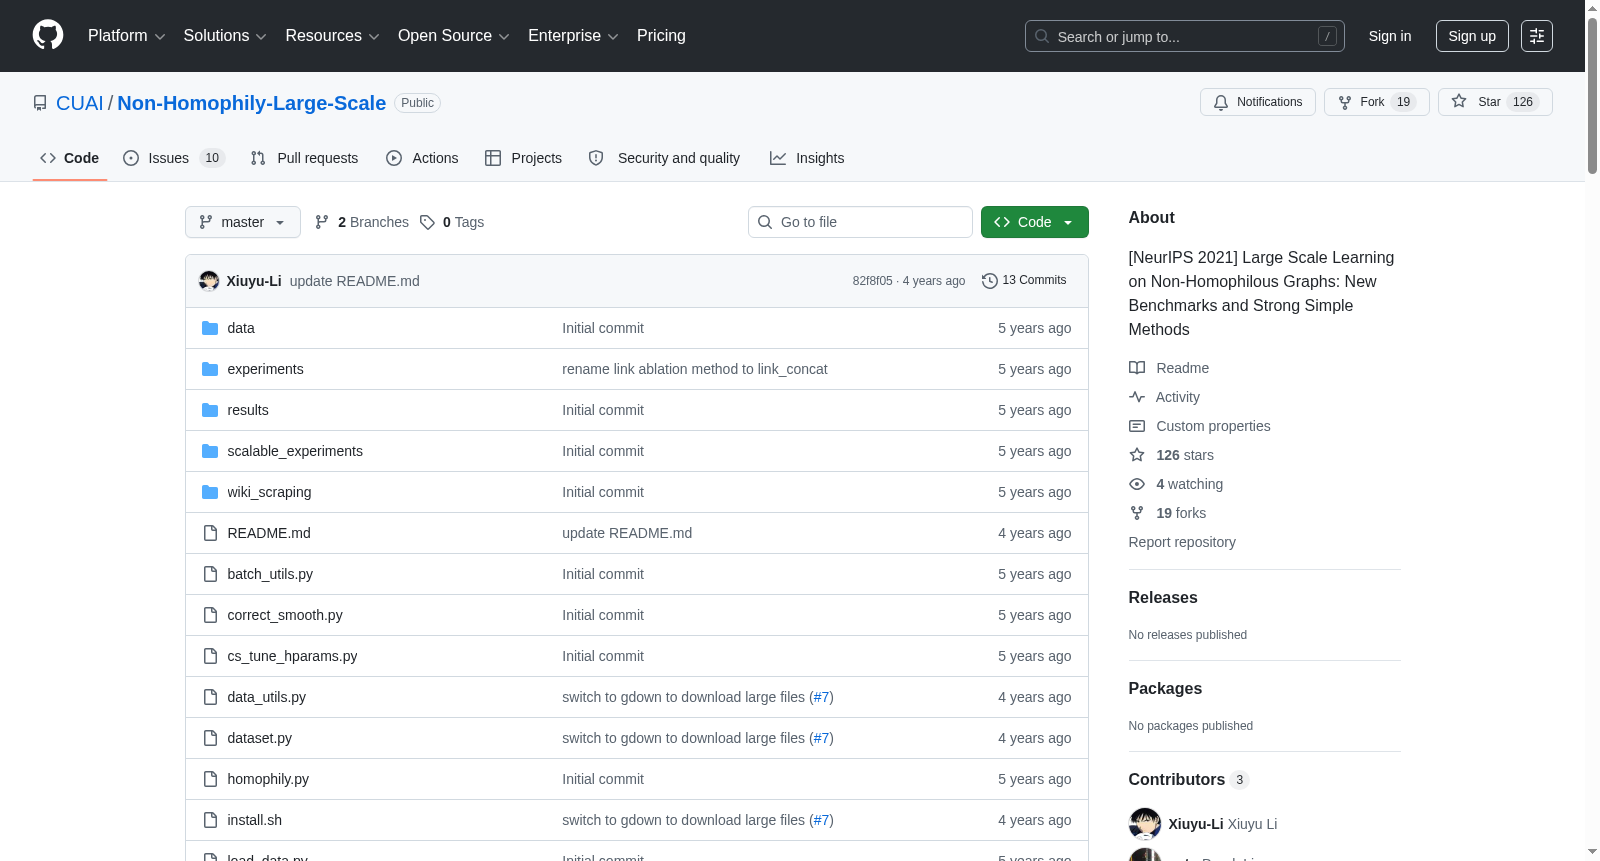Click the Search or jump to field

(x=1185, y=36)
